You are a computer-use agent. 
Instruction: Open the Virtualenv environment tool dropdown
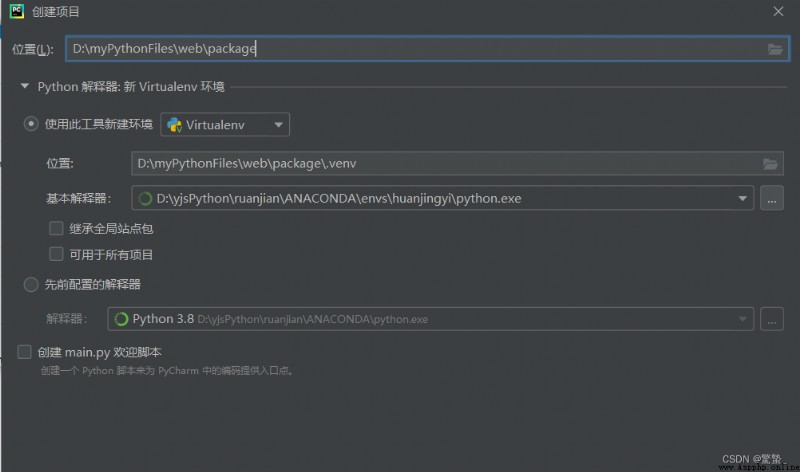click(225, 125)
